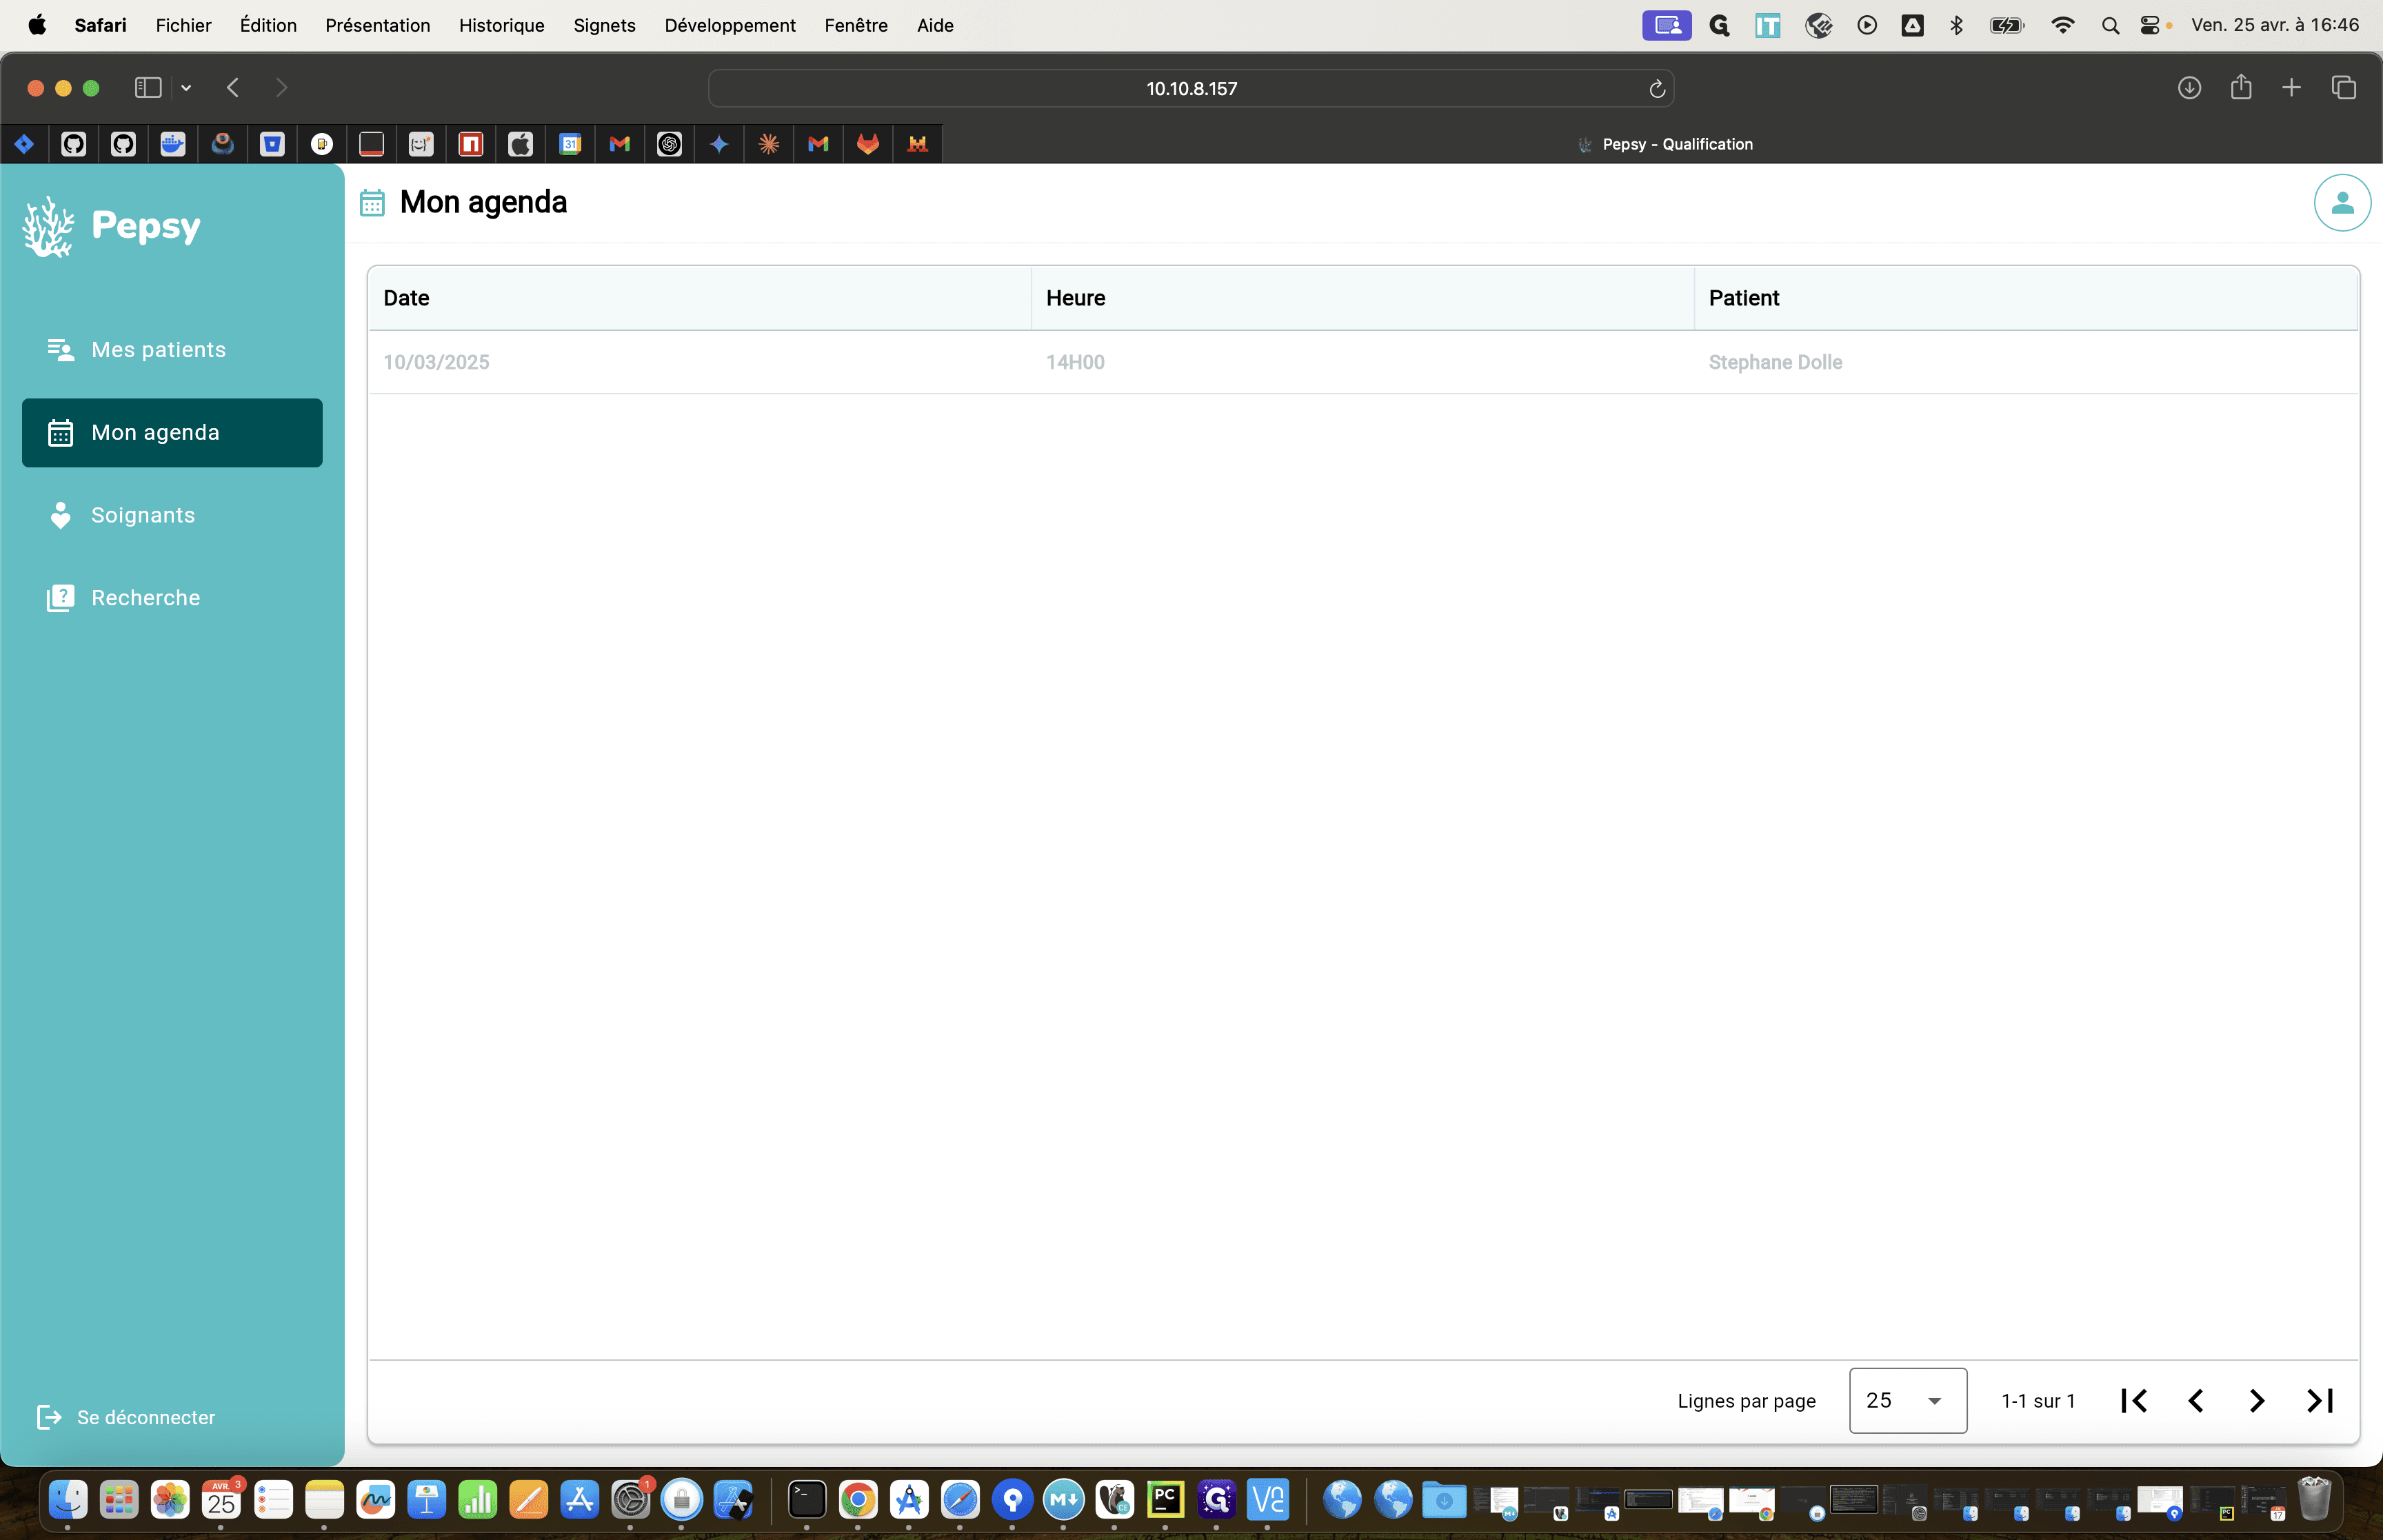Open the user profile avatar icon
Viewport: 2383px width, 1540px height.
click(x=2341, y=203)
